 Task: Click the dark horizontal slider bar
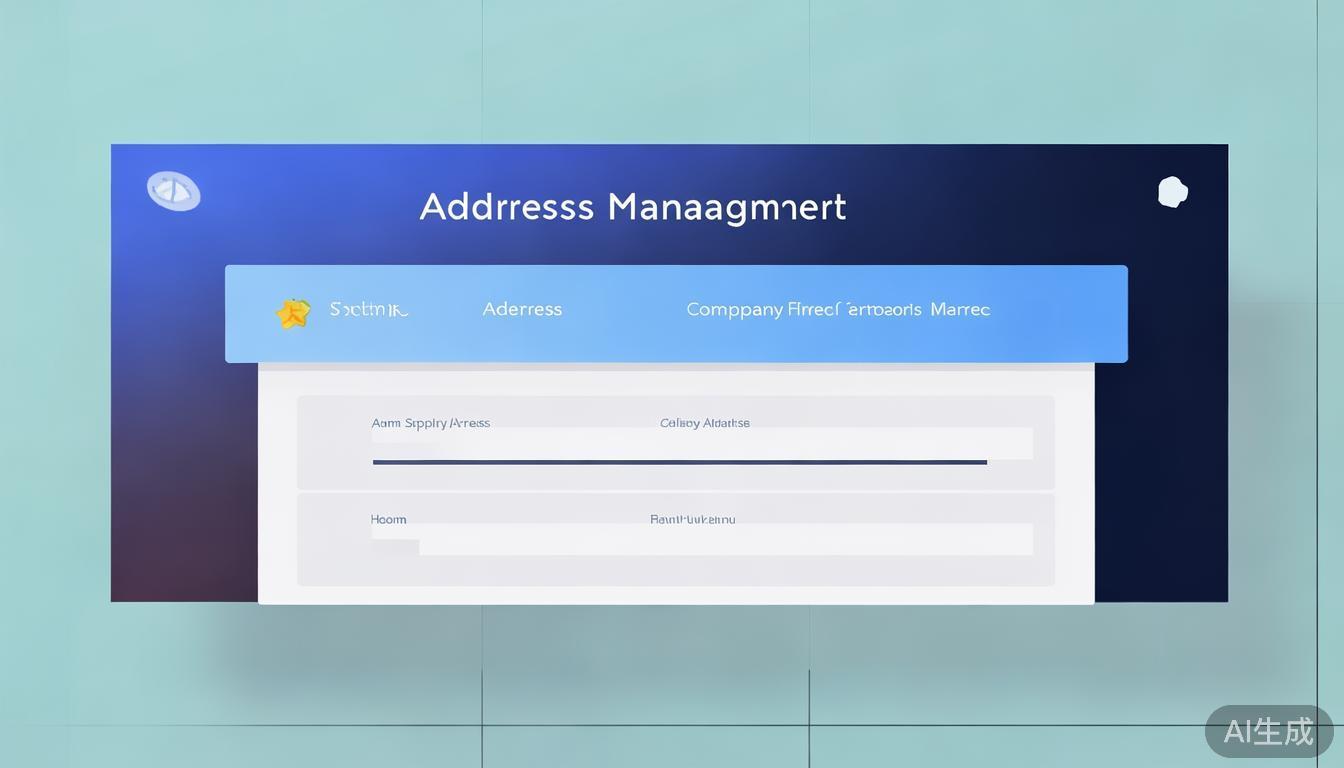click(x=679, y=462)
